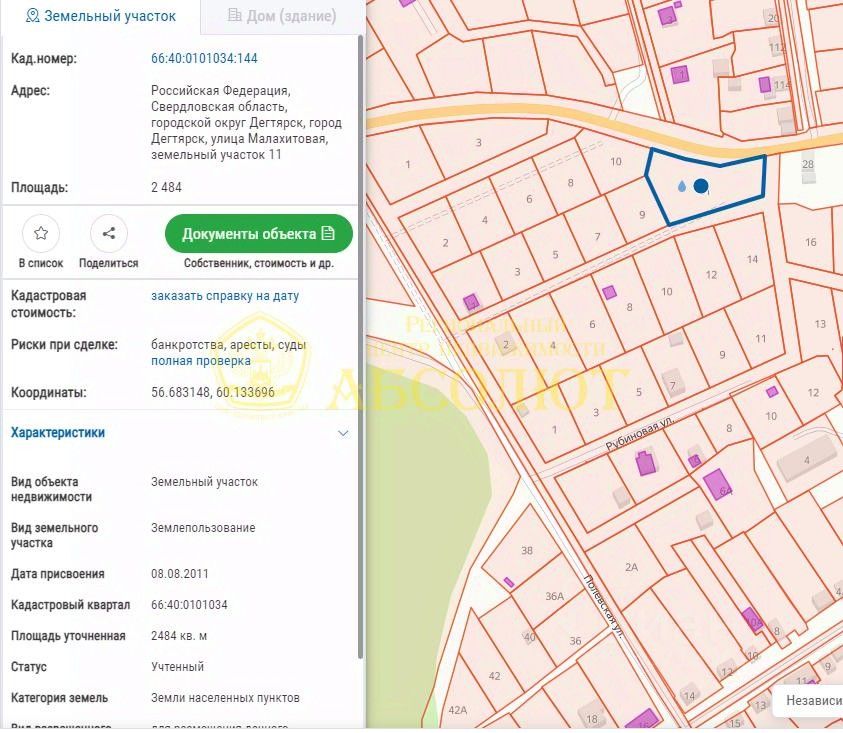843x733 pixels.
Task: Click the share icon
Action: pyautogui.click(x=109, y=233)
